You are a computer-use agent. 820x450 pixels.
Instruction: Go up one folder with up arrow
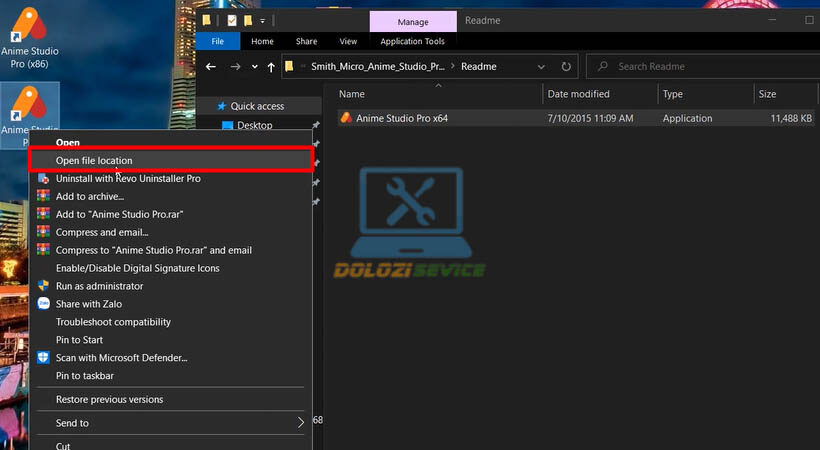click(x=271, y=67)
